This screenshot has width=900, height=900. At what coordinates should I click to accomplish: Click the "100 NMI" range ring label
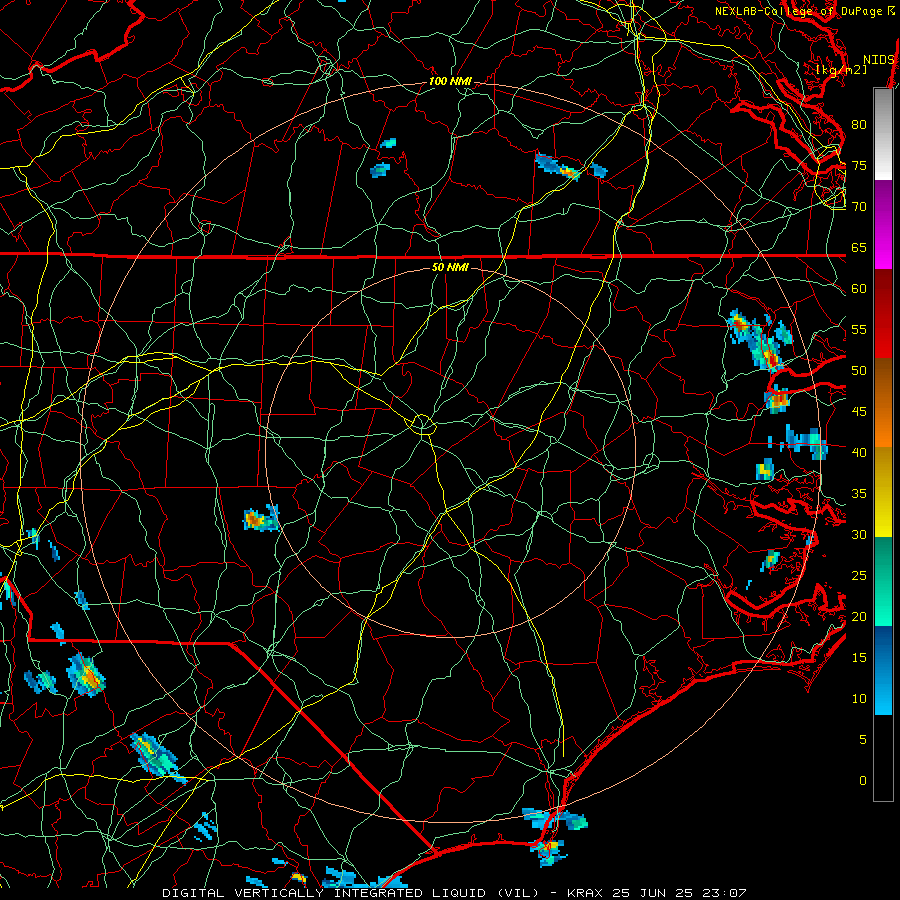tap(450, 82)
